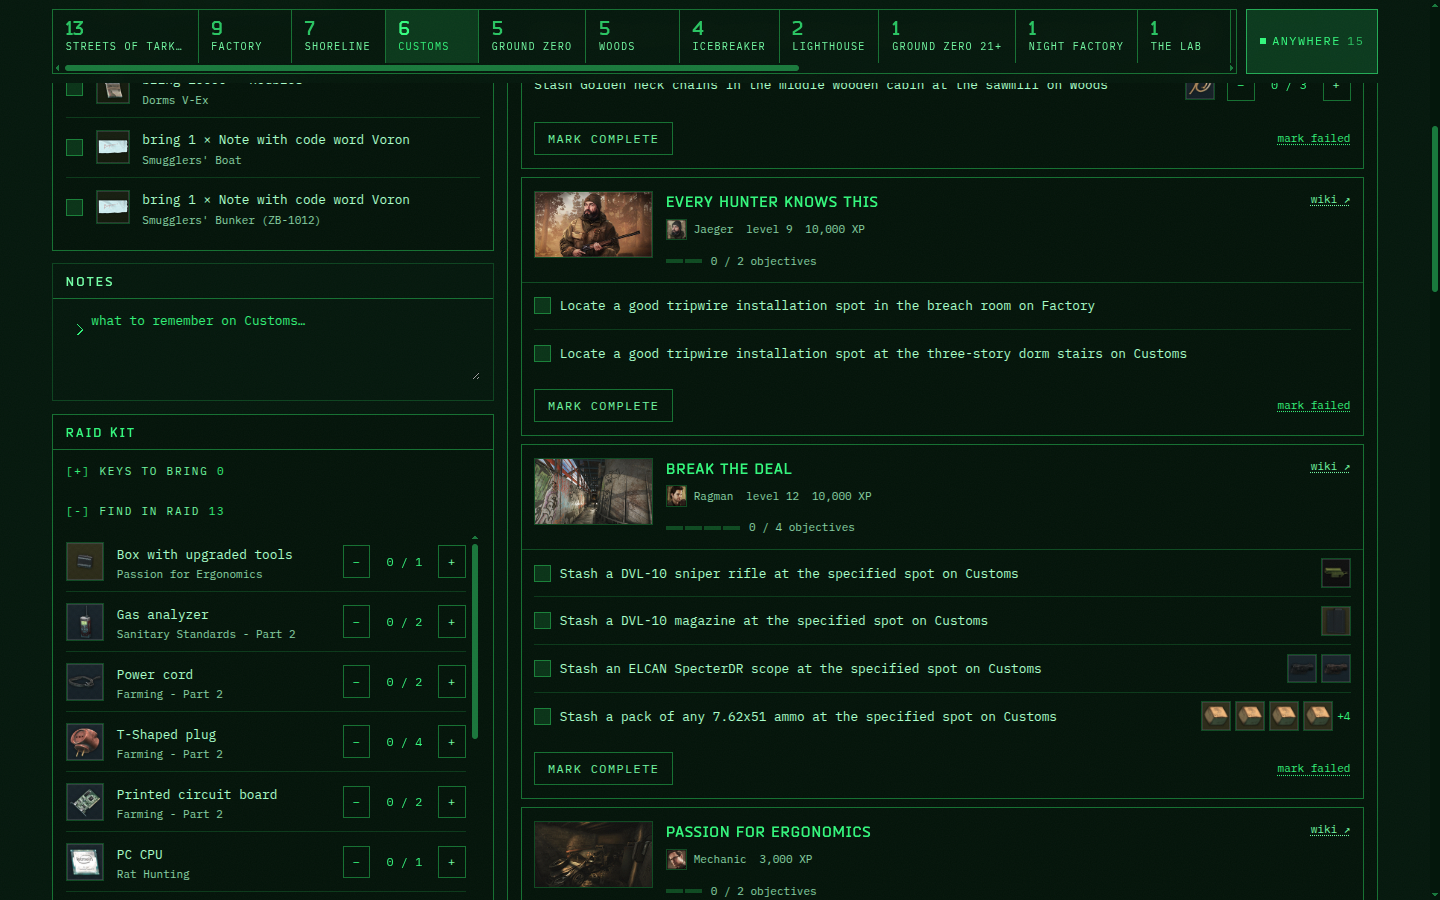Open The Lab tab

click(1183, 36)
